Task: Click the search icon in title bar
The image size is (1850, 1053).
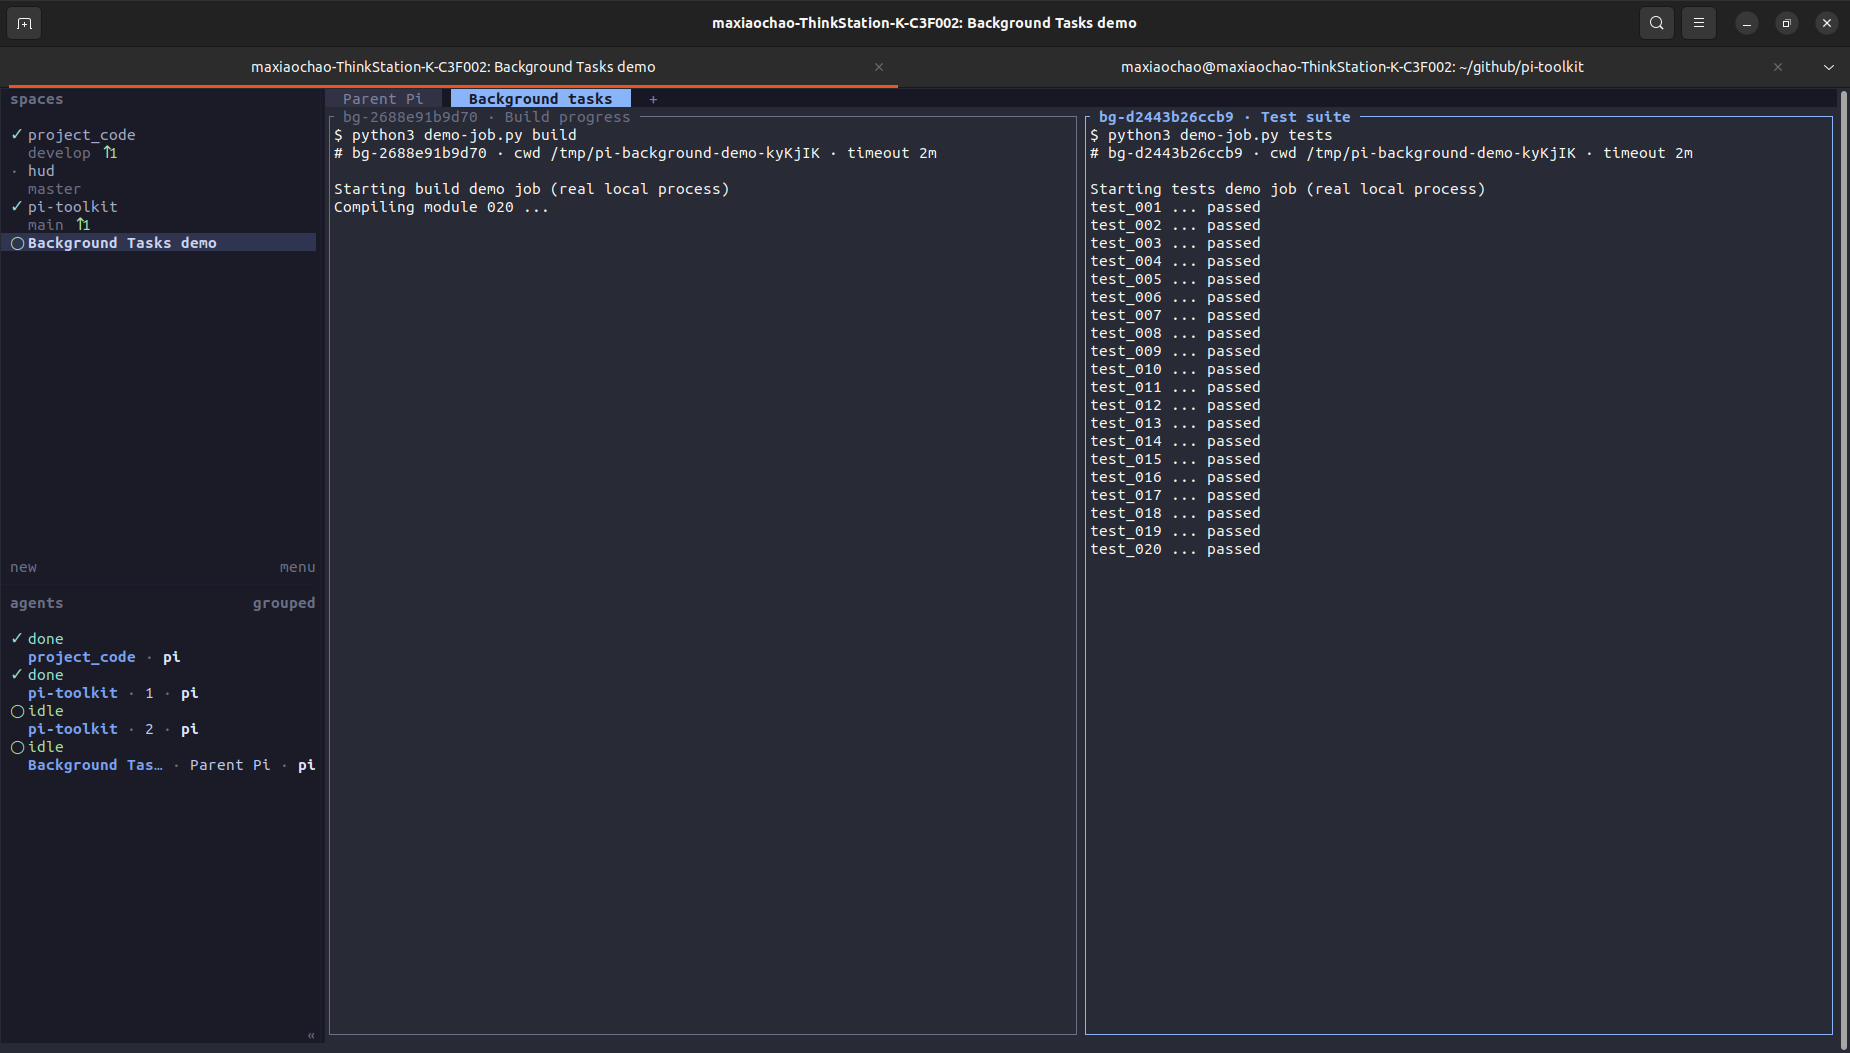Action: coord(1657,23)
